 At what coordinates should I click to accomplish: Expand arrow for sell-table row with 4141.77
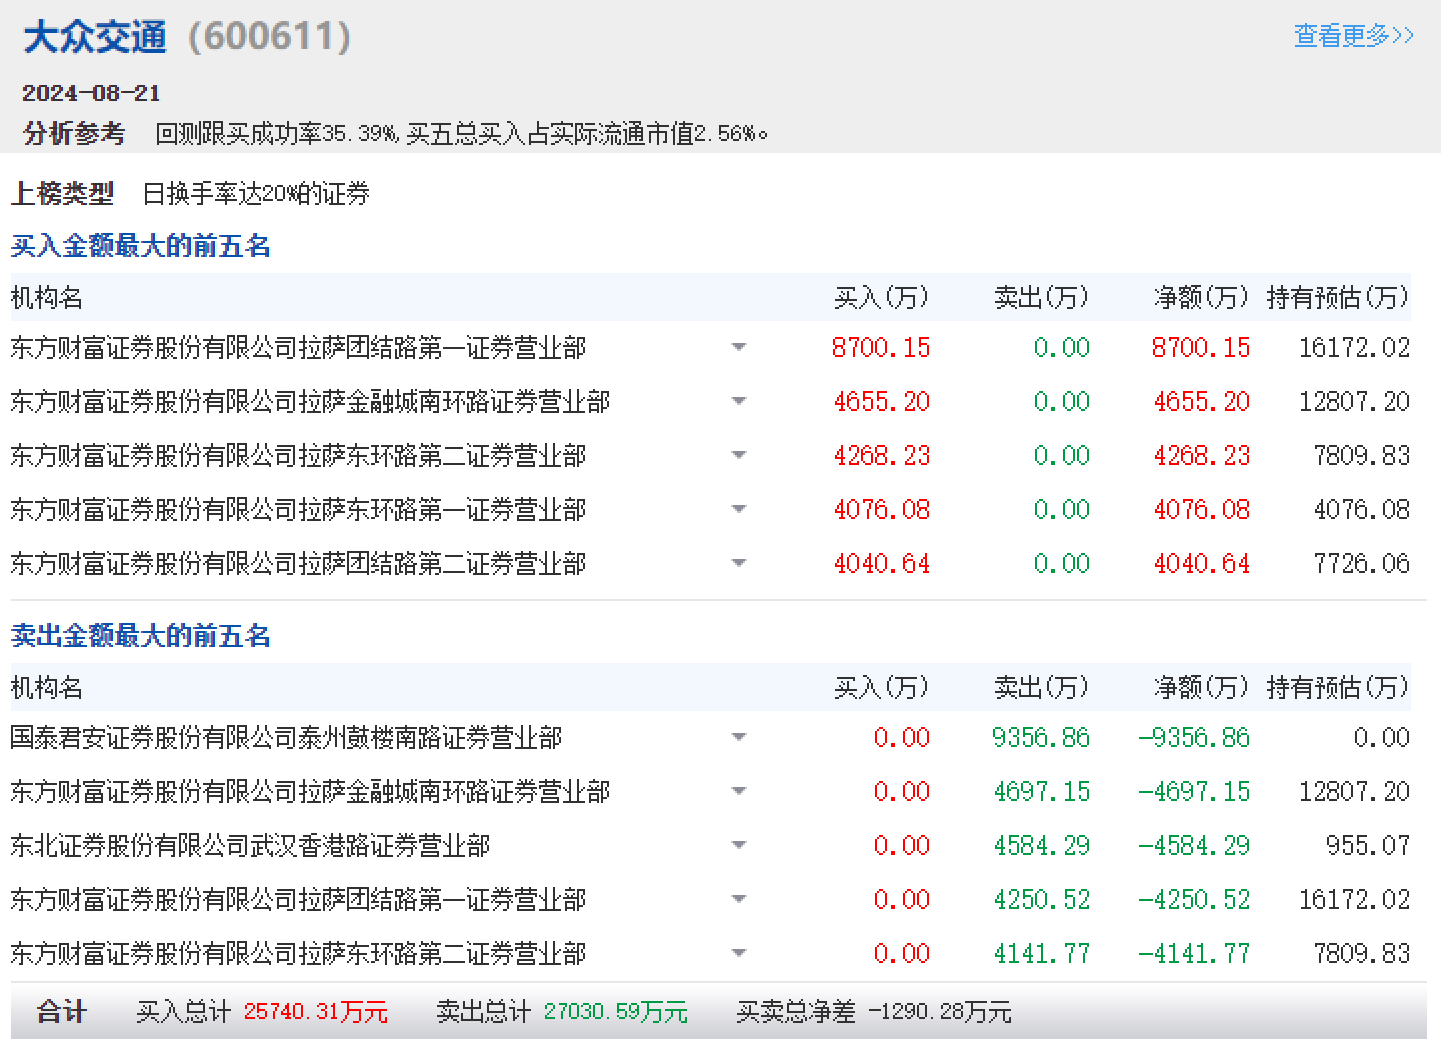(x=739, y=953)
